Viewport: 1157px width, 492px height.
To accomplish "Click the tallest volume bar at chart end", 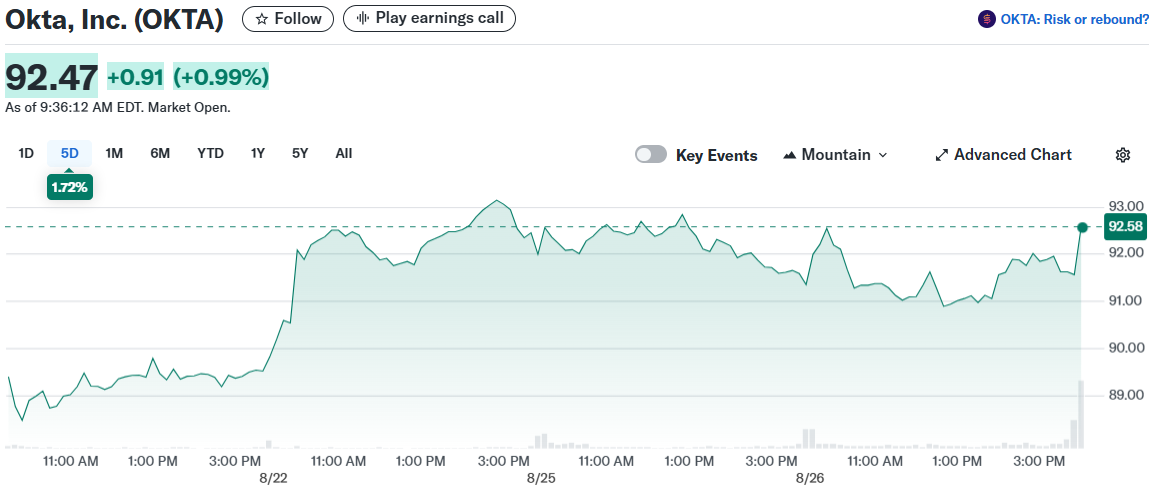I will [x=1082, y=414].
